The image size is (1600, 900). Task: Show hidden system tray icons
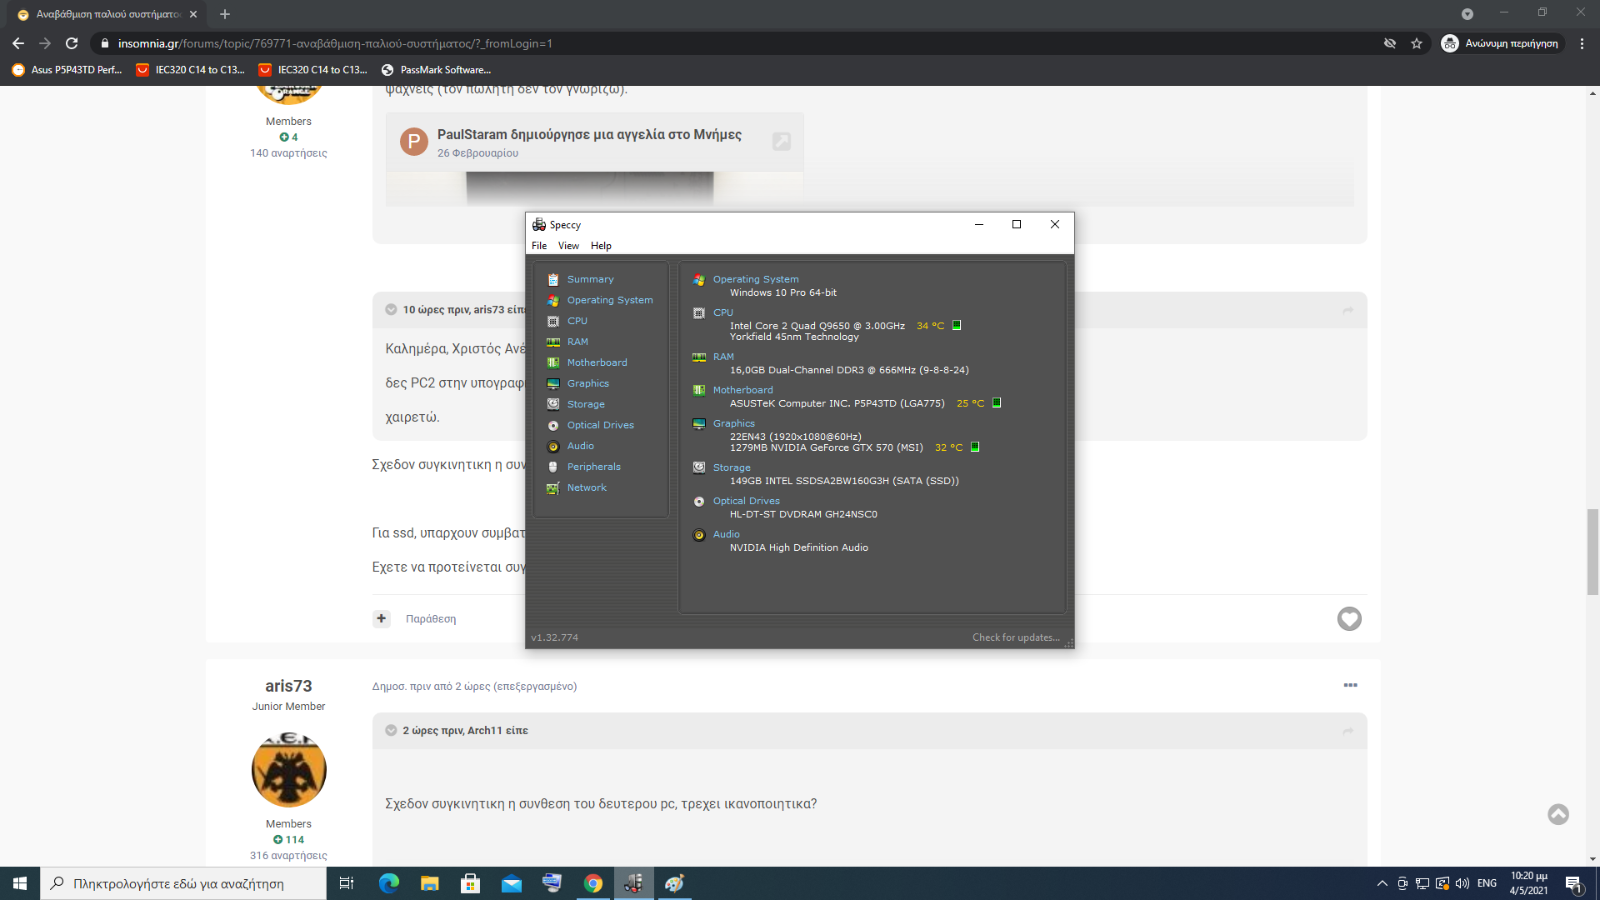pyautogui.click(x=1382, y=884)
